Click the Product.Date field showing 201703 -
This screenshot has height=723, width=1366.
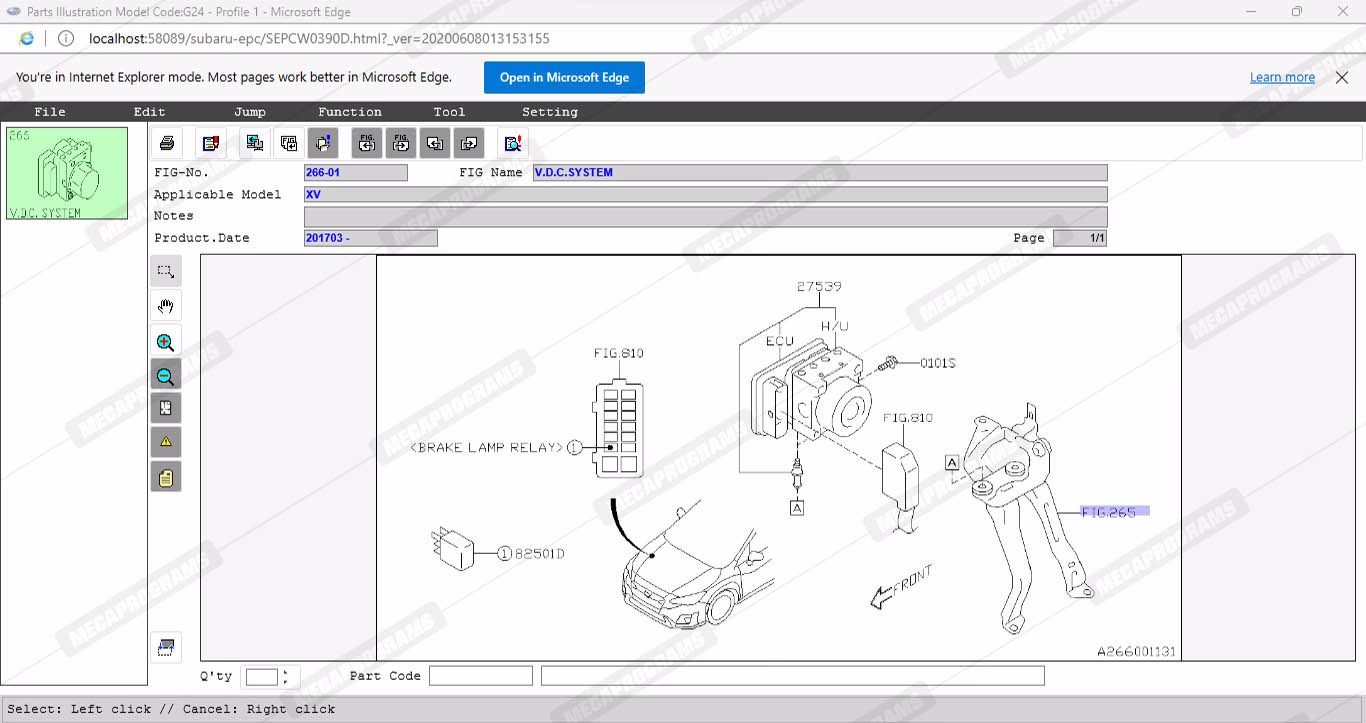pos(371,238)
